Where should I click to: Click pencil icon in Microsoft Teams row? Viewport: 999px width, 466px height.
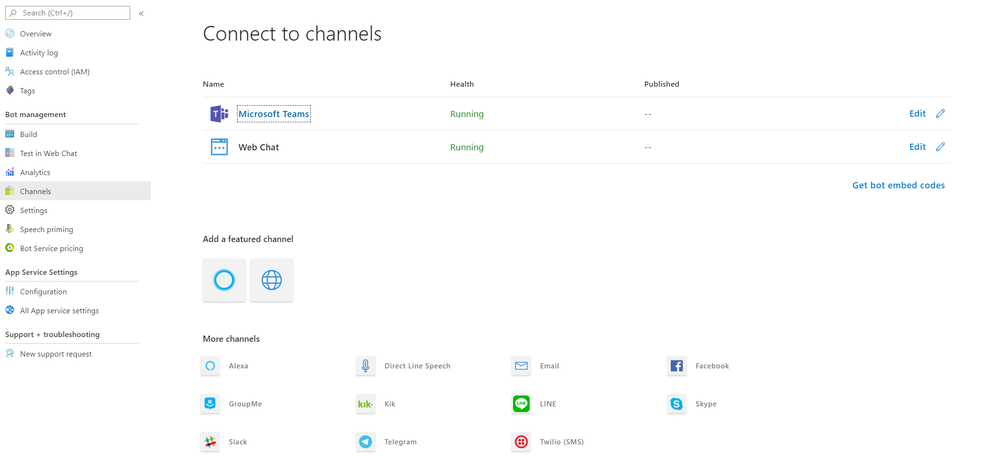[x=940, y=114]
